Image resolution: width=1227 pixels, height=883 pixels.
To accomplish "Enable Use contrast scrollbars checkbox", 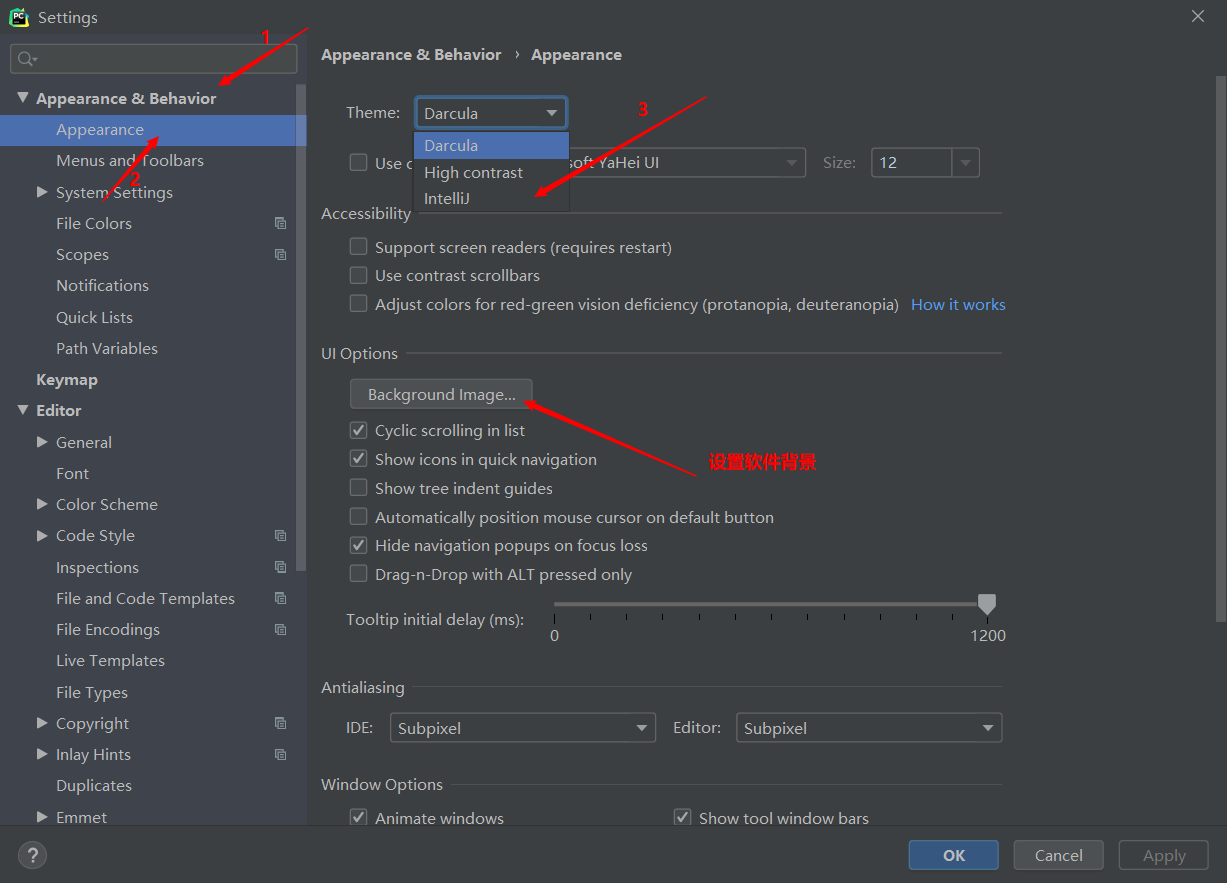I will point(358,275).
